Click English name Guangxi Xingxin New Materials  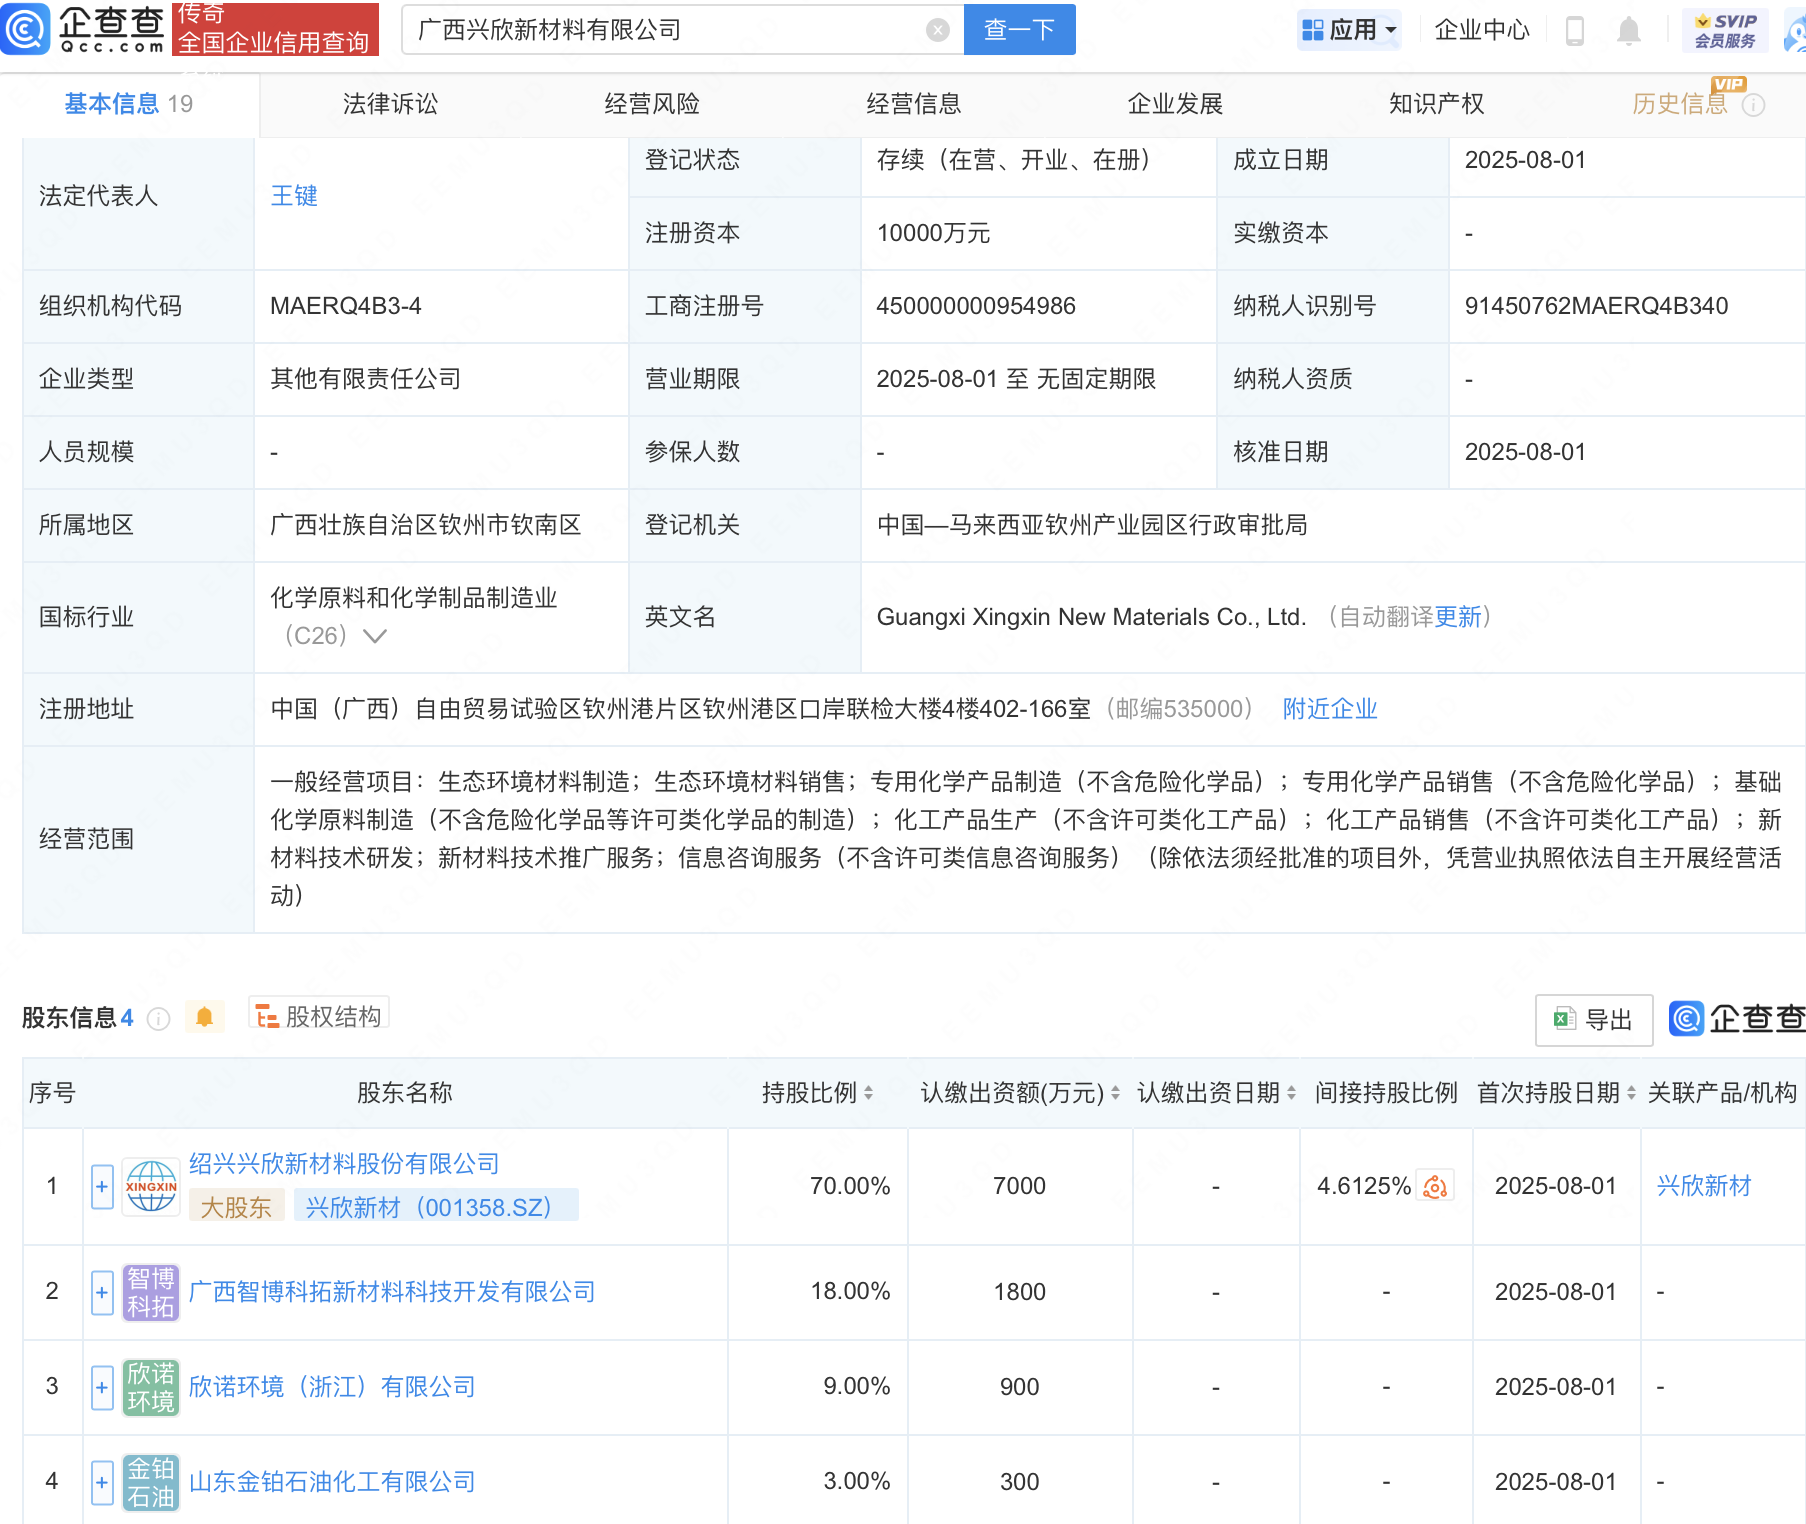pos(1091,617)
